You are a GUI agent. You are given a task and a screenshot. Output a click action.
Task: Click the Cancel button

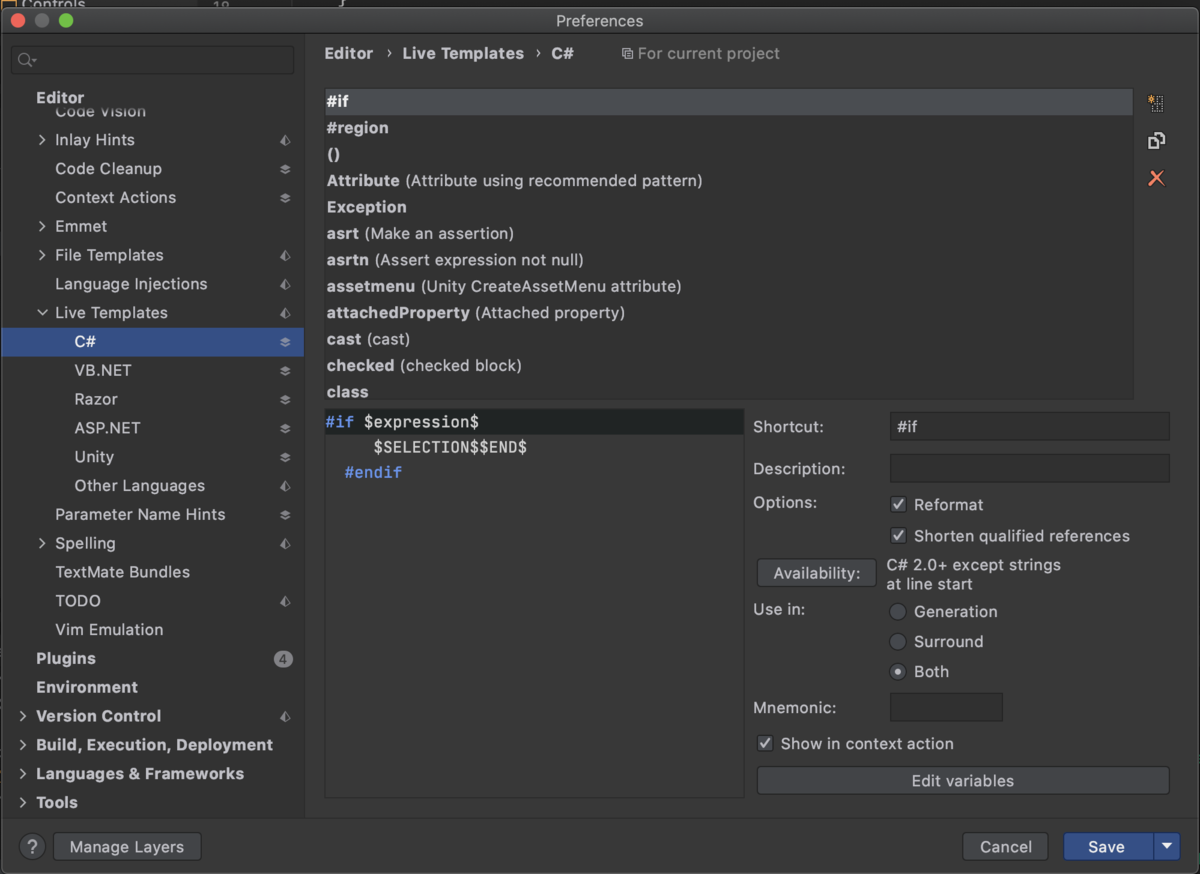click(x=1005, y=847)
